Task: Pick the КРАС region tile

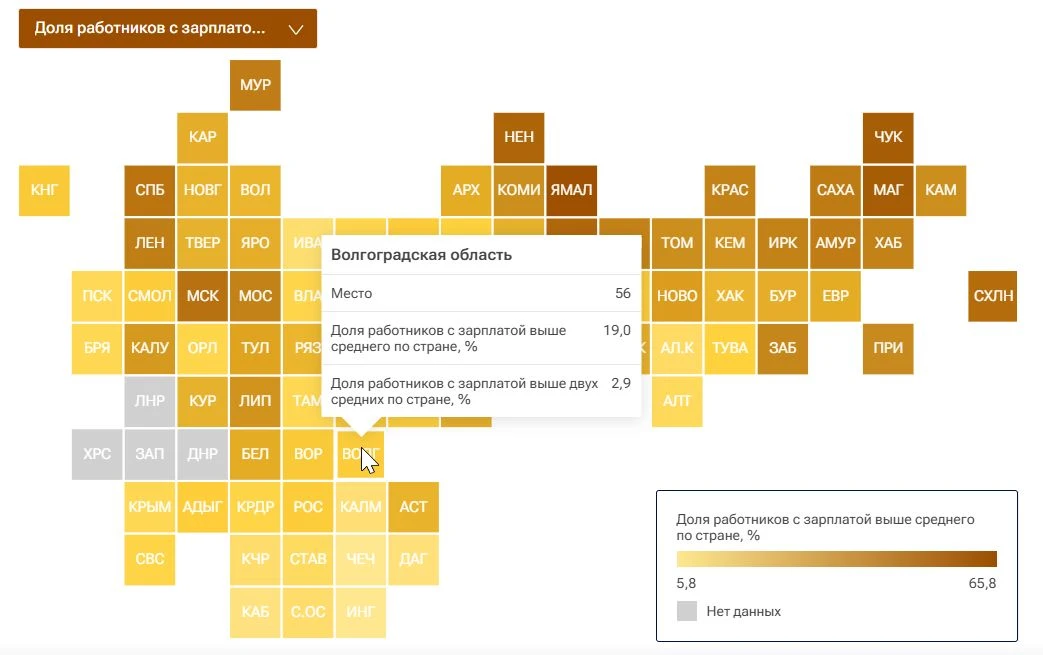Action: 730,190
